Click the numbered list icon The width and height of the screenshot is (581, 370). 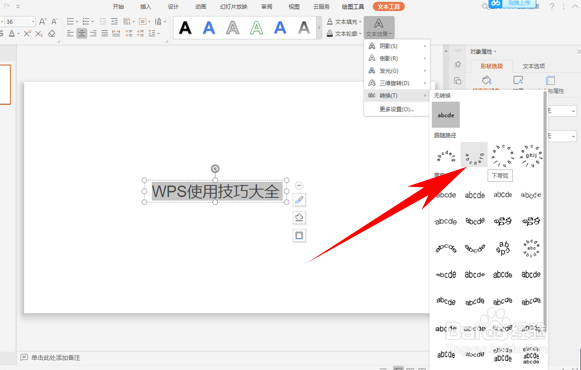pyautogui.click(x=87, y=21)
